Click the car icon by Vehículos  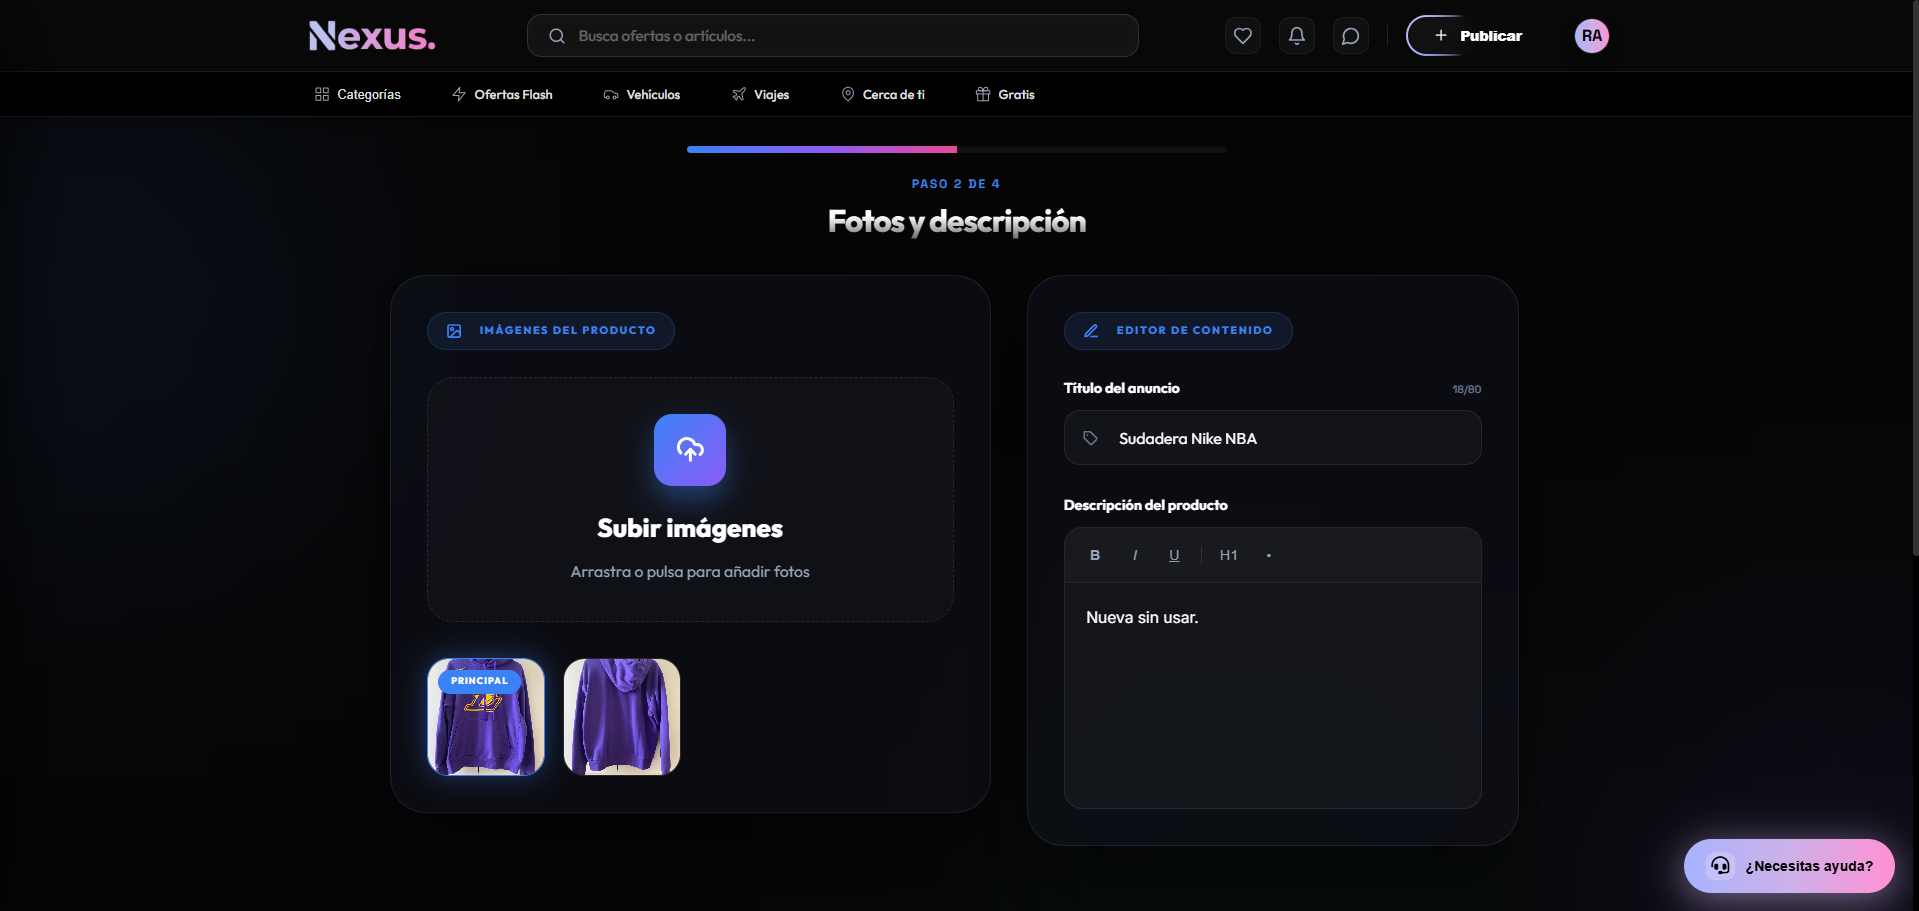(611, 94)
